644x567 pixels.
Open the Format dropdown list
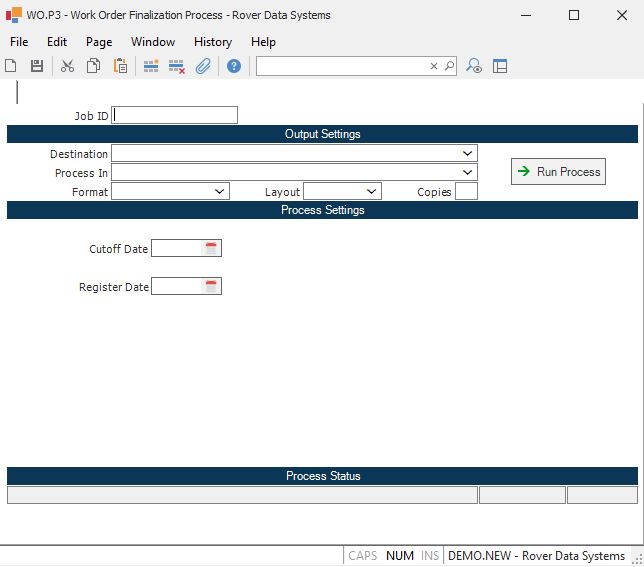(x=220, y=192)
